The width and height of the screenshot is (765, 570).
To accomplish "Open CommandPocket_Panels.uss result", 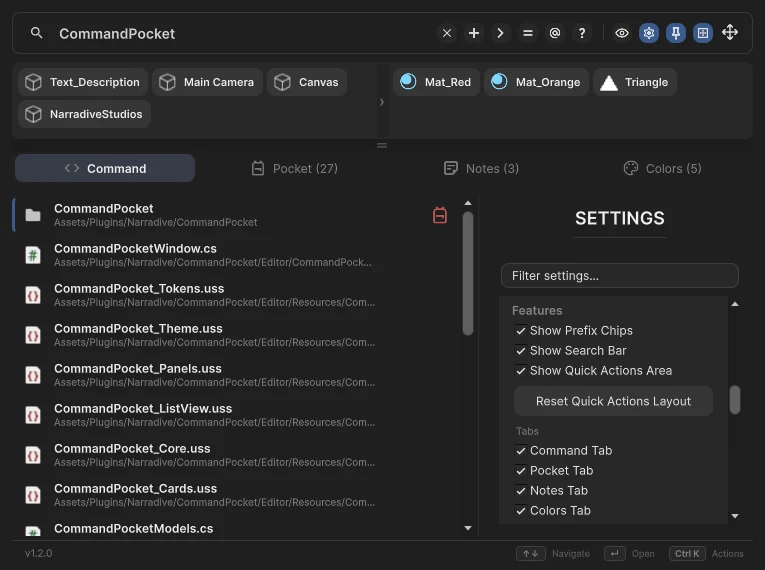I will pyautogui.click(x=236, y=375).
